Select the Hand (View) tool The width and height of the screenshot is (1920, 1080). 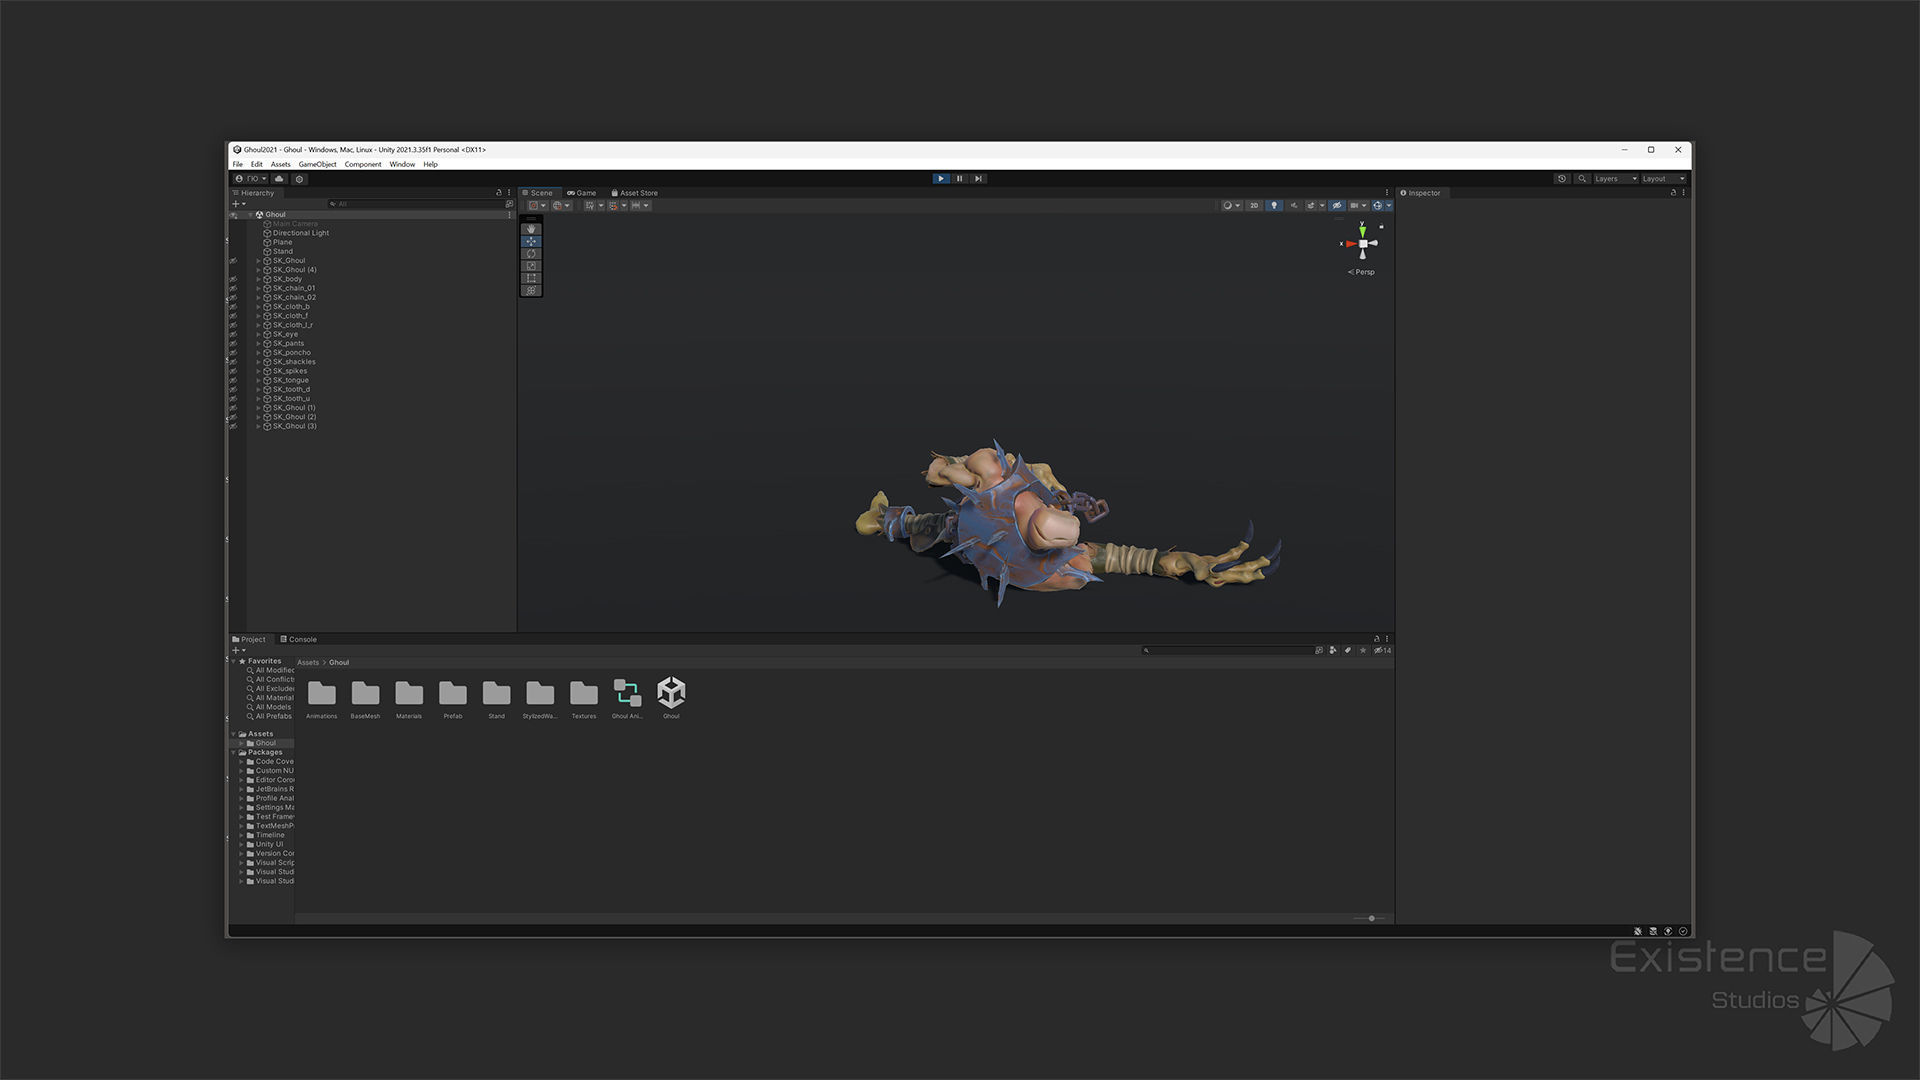[x=531, y=229]
